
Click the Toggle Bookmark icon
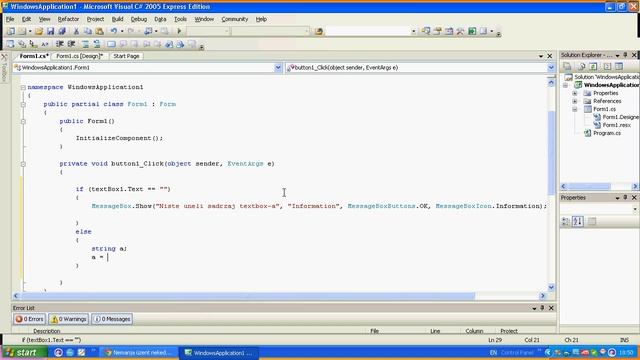point(111,44)
